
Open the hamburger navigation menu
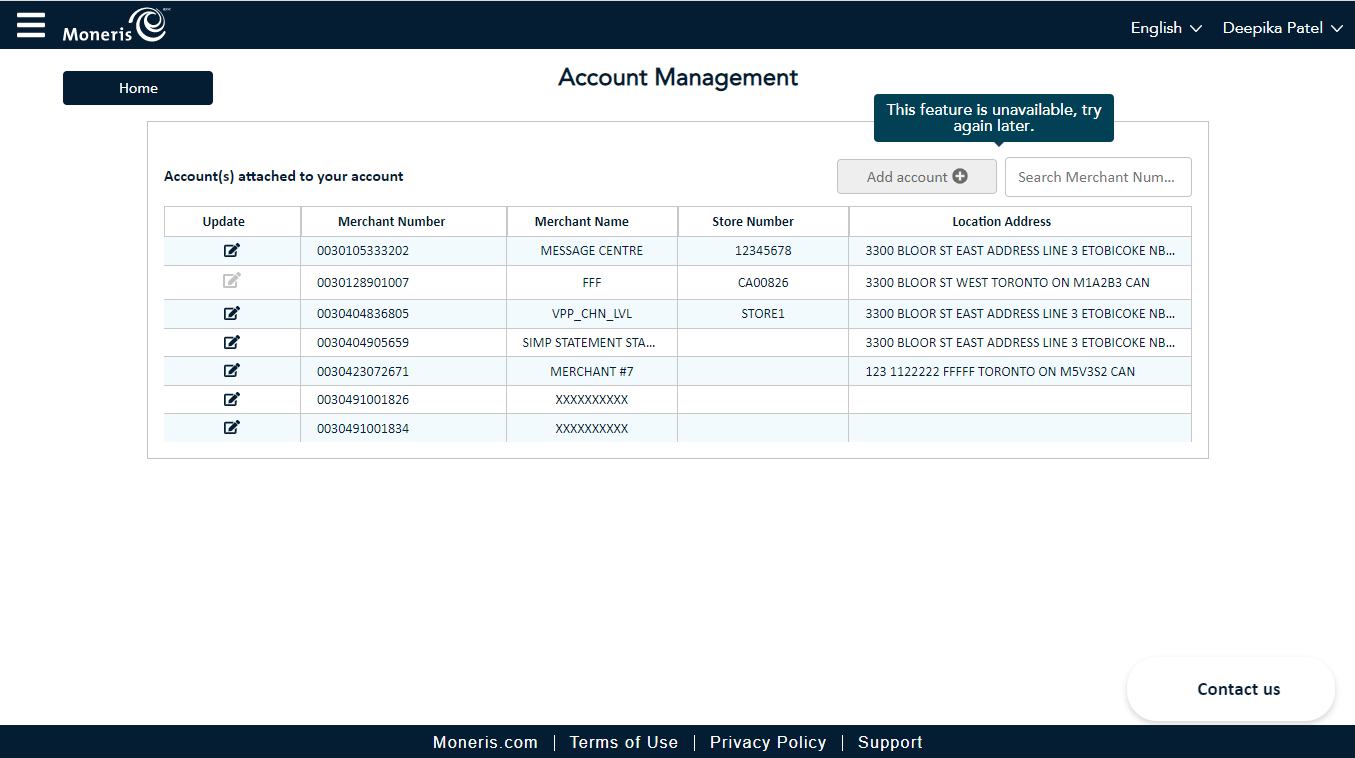pos(31,25)
